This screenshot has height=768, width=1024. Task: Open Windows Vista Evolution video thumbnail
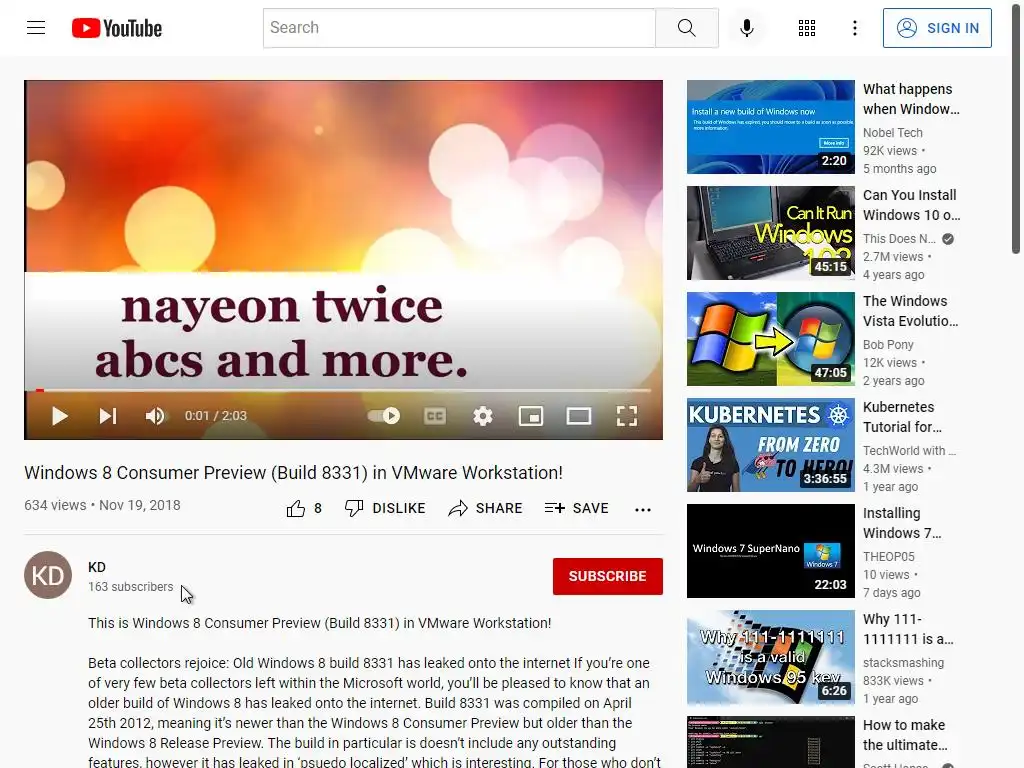771,339
